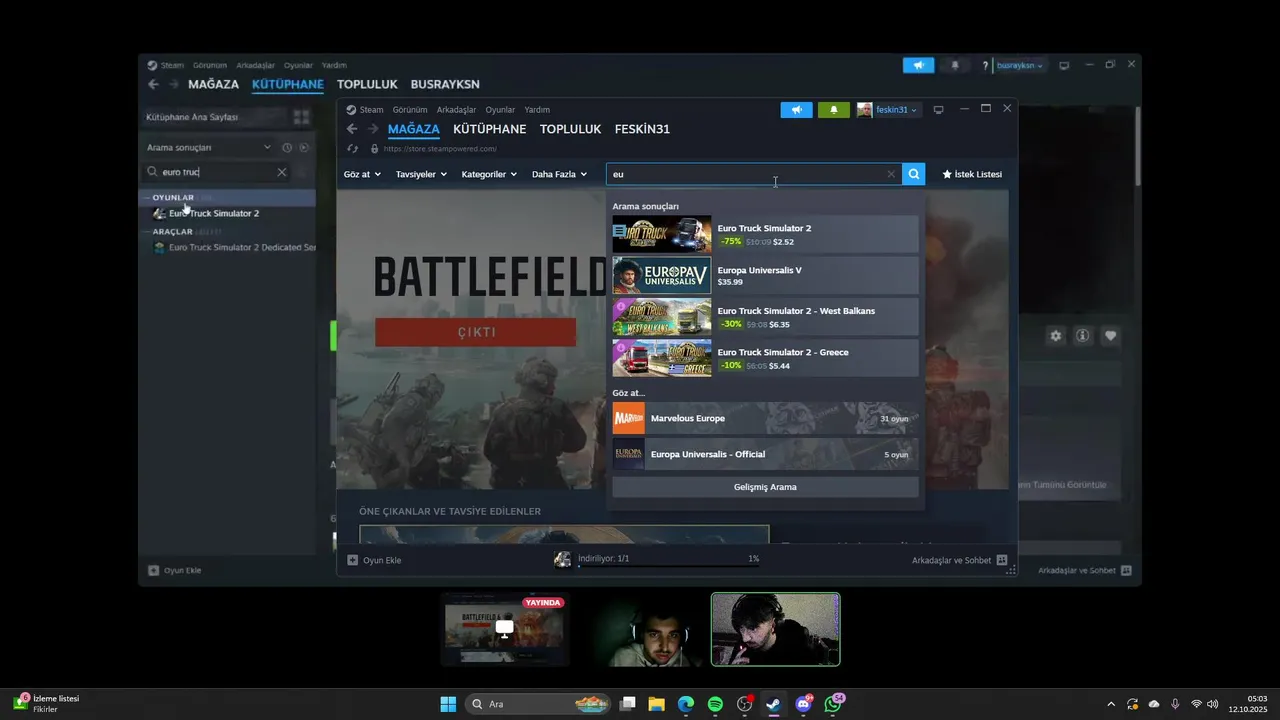Click the ready-to-play filter icon in library
This screenshot has width=1280, height=720.
click(304, 147)
